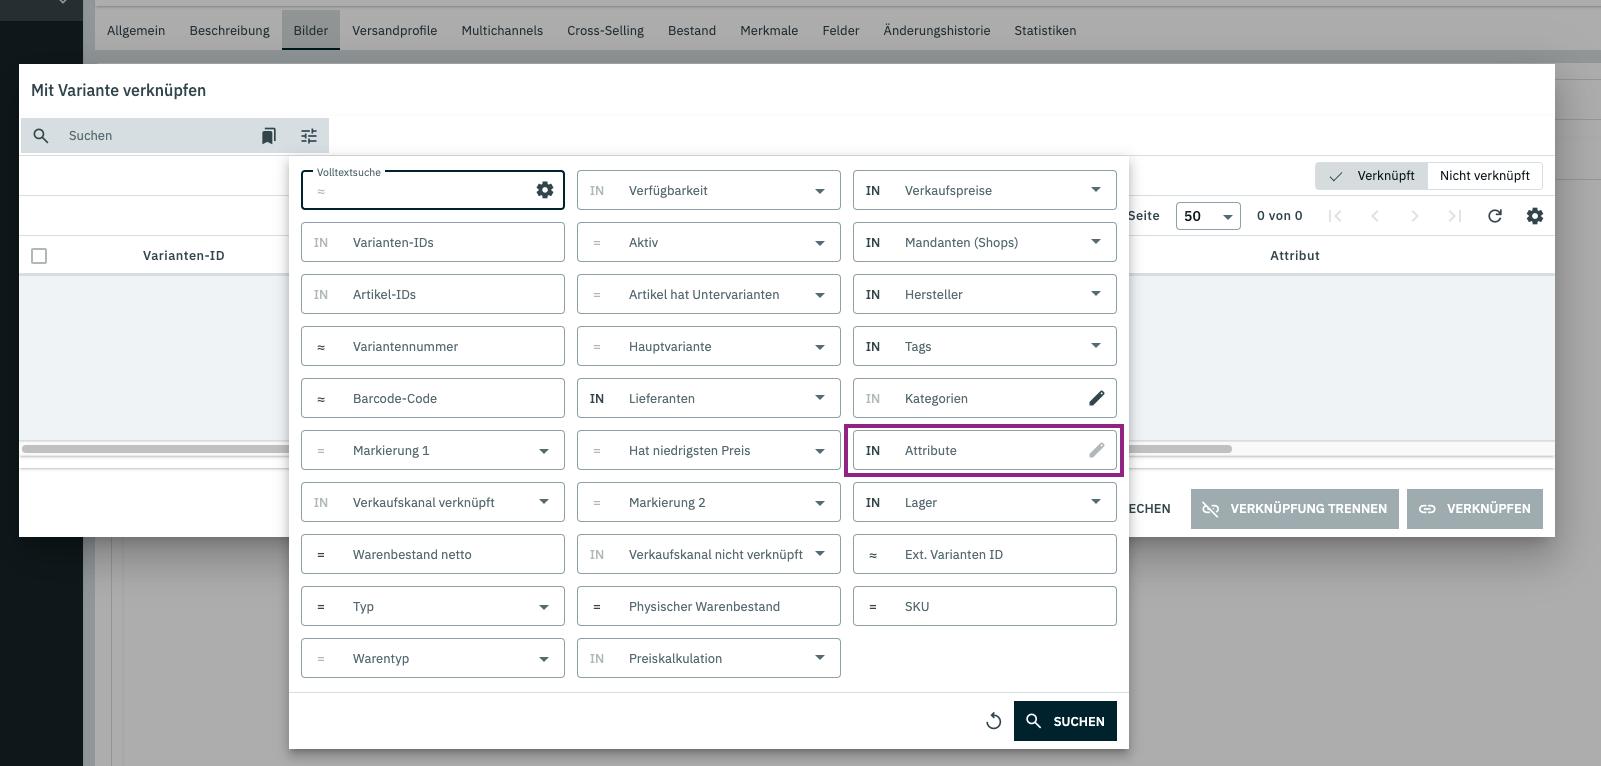The height and width of the screenshot is (766, 1601).
Task: Click the Attribute pencil edit icon
Action: coord(1096,450)
